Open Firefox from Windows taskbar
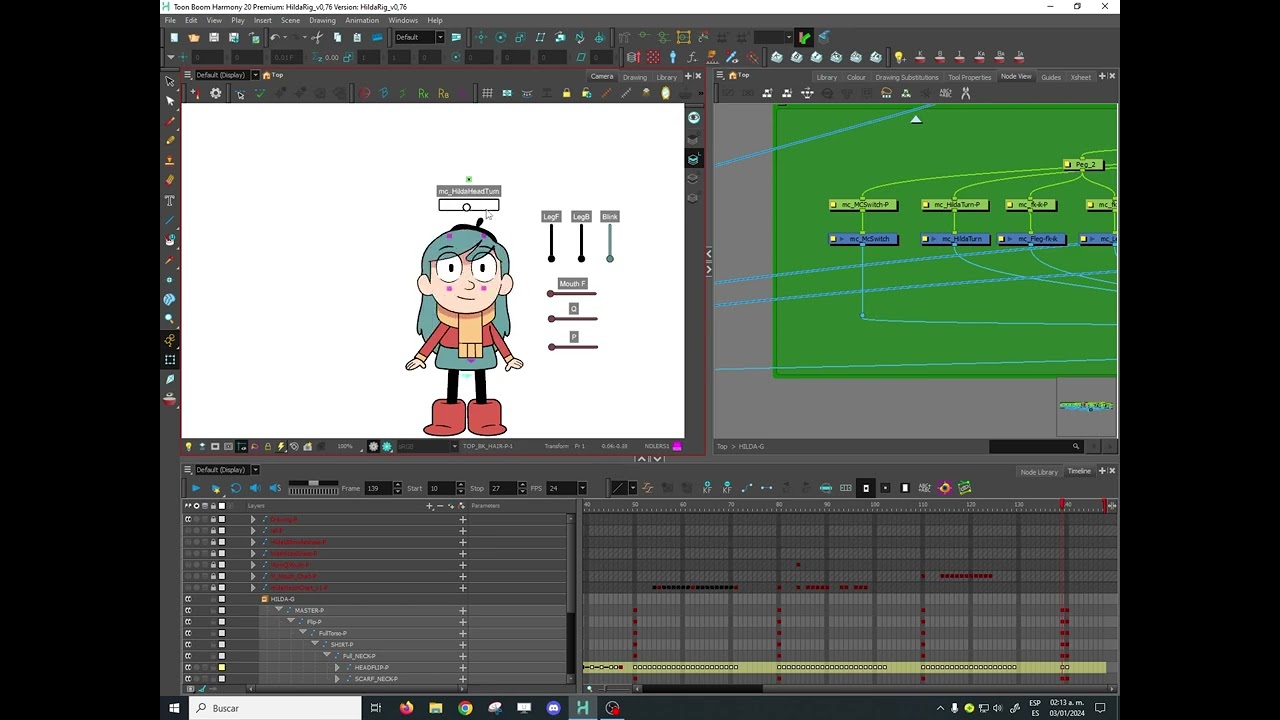1280x720 pixels. 406,708
